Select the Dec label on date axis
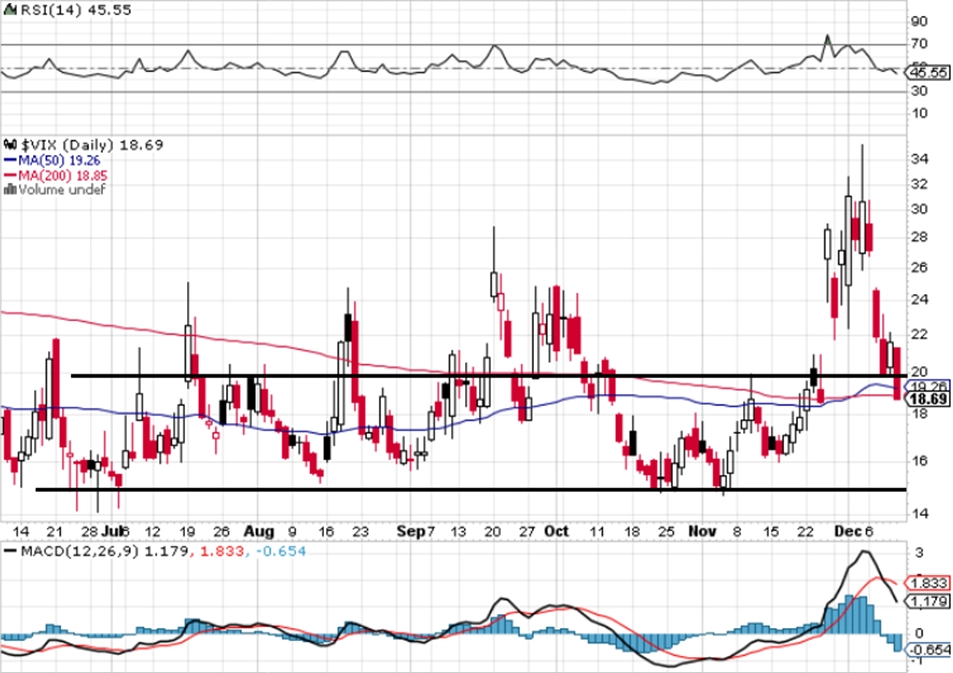This screenshot has width=953, height=673. pos(848,531)
